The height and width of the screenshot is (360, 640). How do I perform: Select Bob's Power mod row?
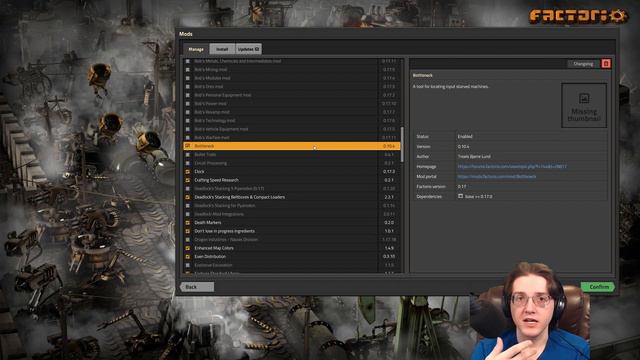291,103
